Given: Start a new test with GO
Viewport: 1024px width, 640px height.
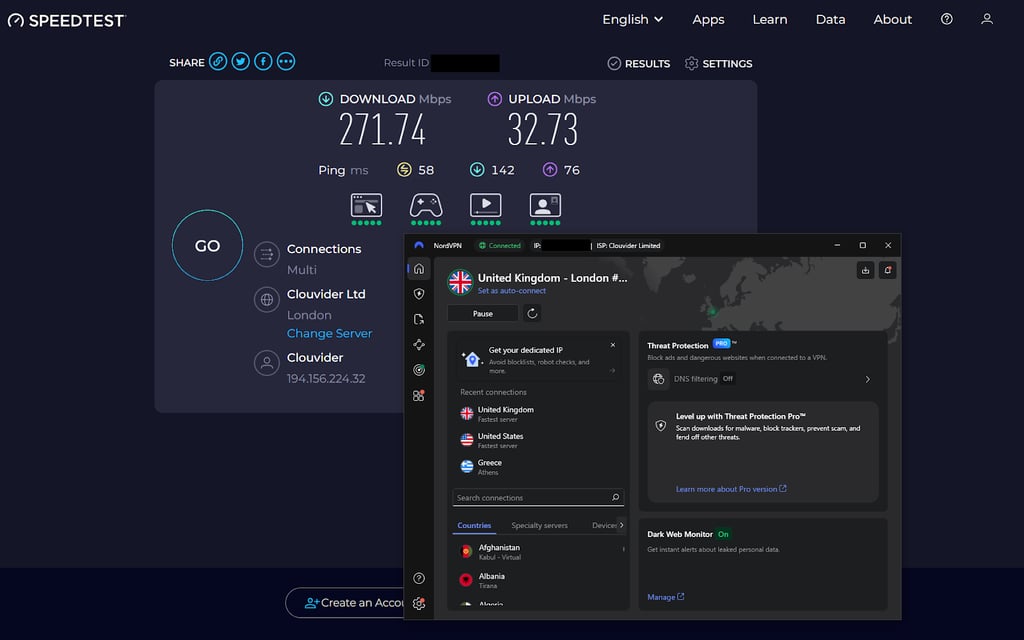Looking at the screenshot, I should 208,246.
